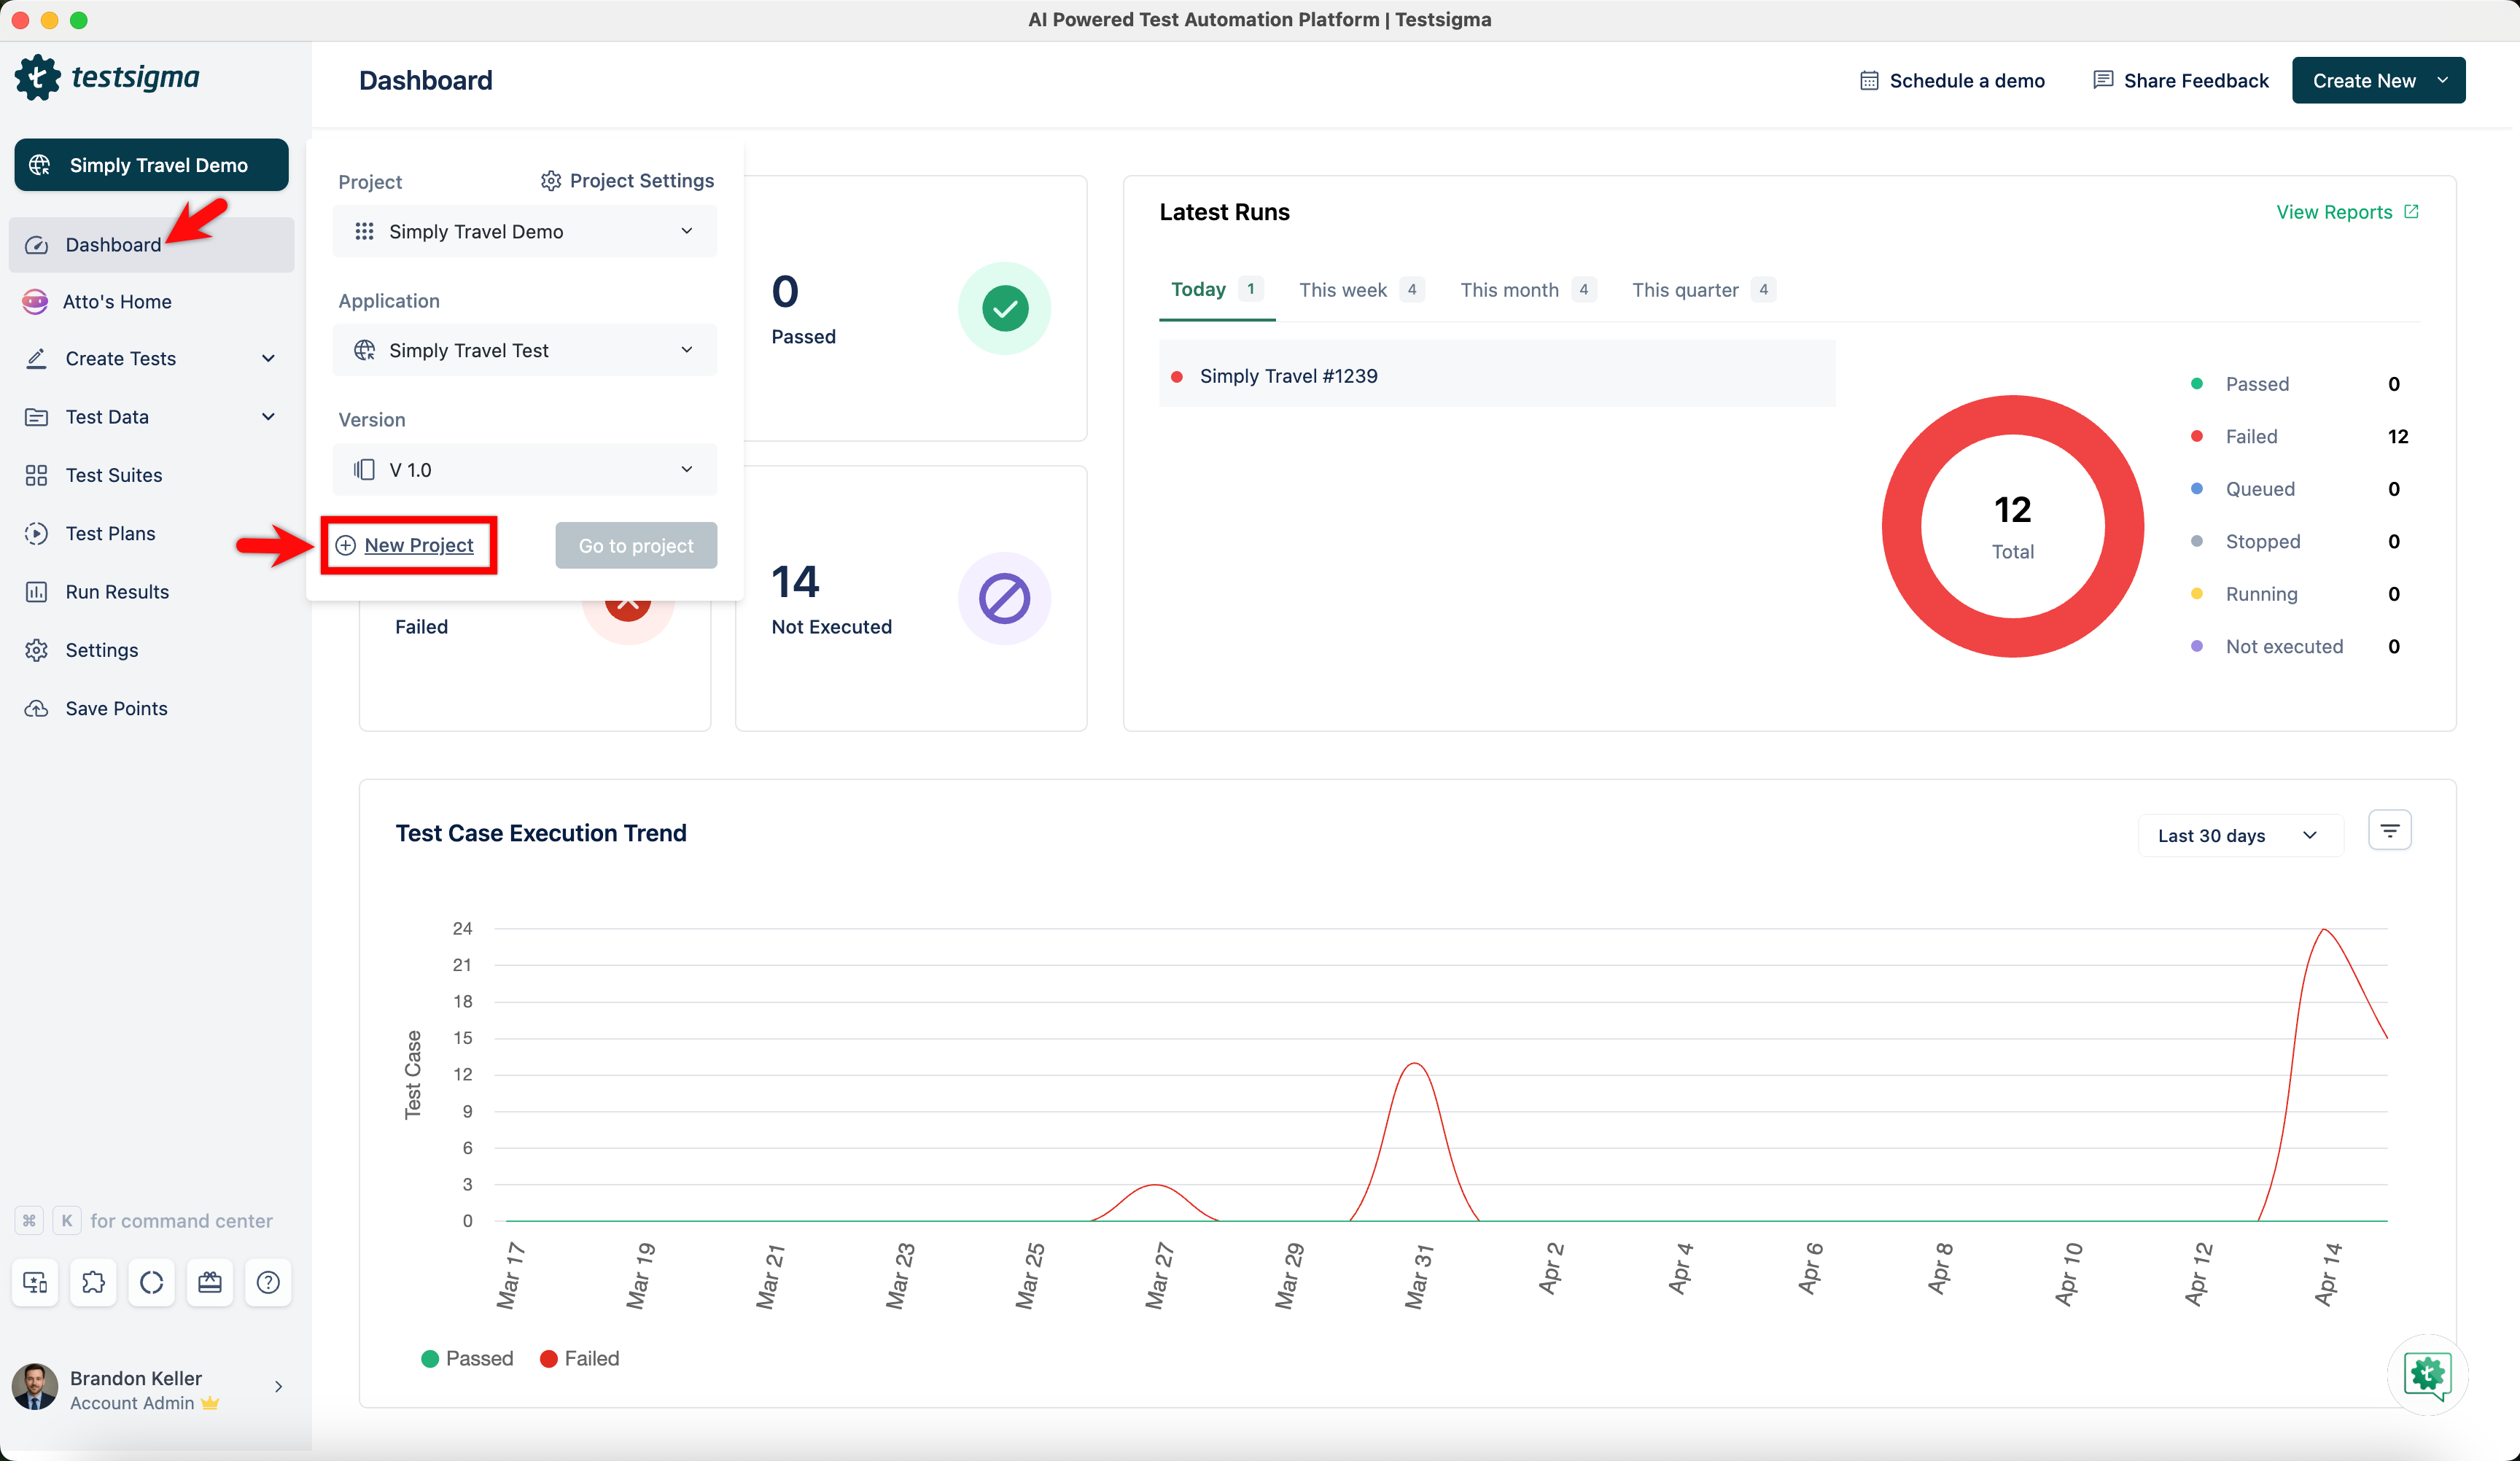Click the gift box icon in sidebar
2520x1461 pixels.
pos(210,1282)
